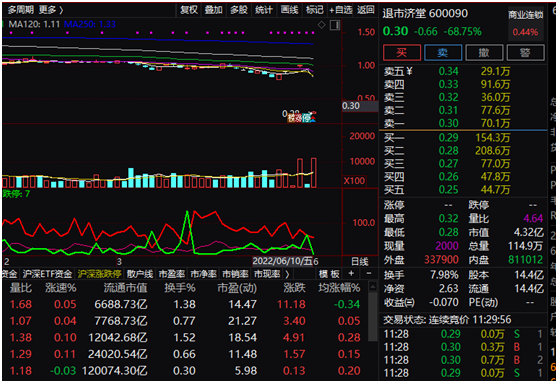Sort by the 量比 column header
Screen dimensions: 558x383
(20, 288)
